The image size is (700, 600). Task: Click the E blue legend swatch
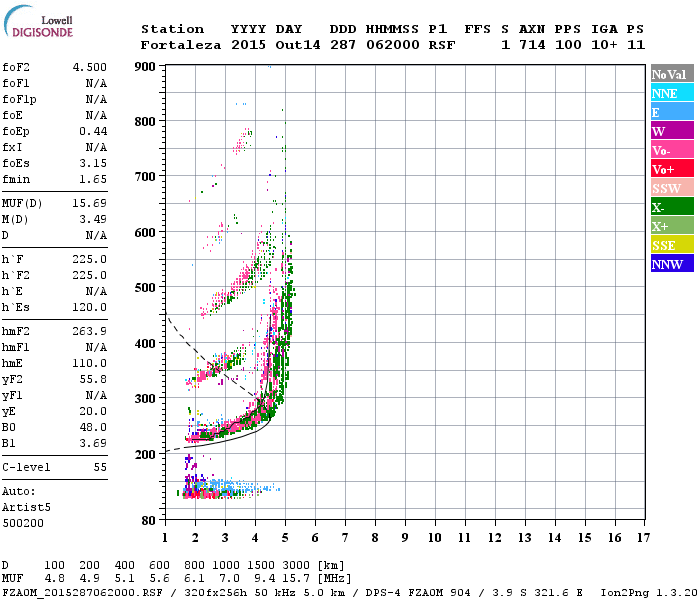(x=672, y=111)
